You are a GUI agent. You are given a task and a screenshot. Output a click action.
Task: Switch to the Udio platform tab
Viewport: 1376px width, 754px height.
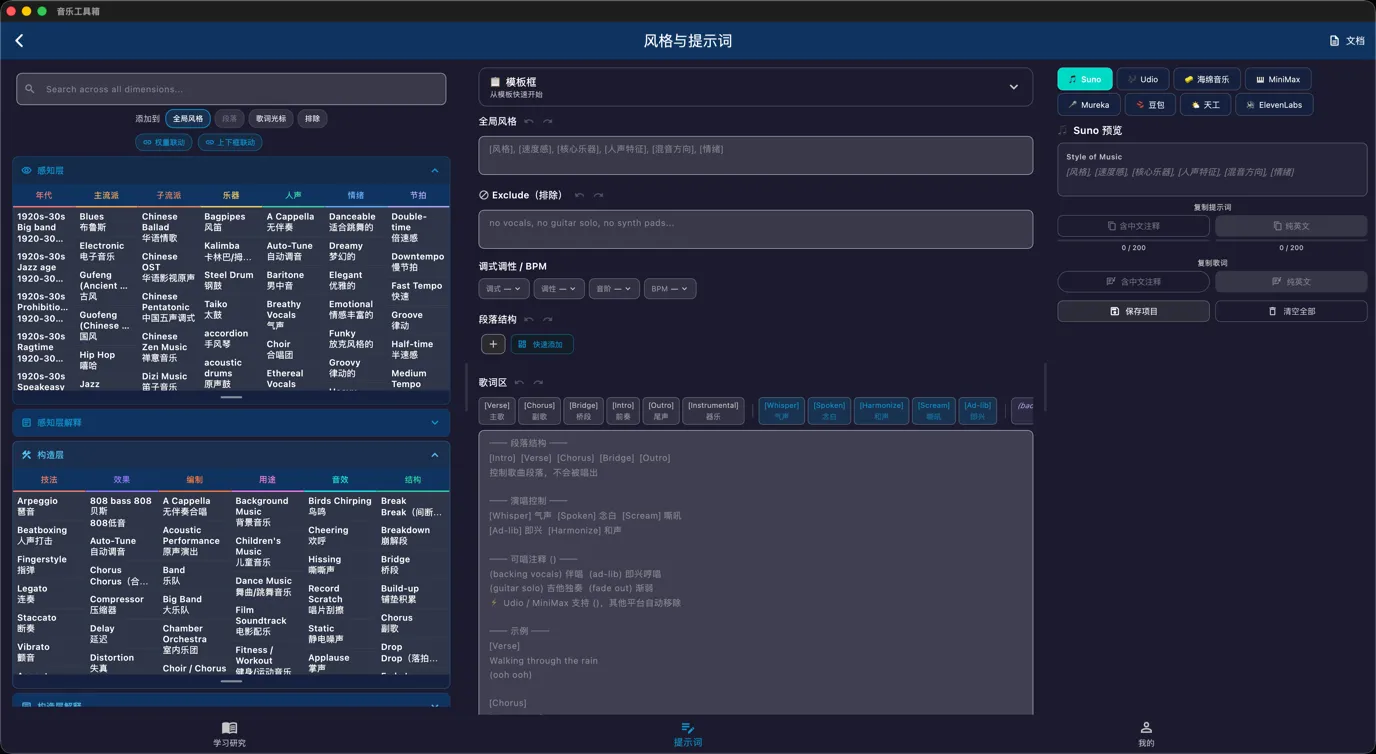1143,78
